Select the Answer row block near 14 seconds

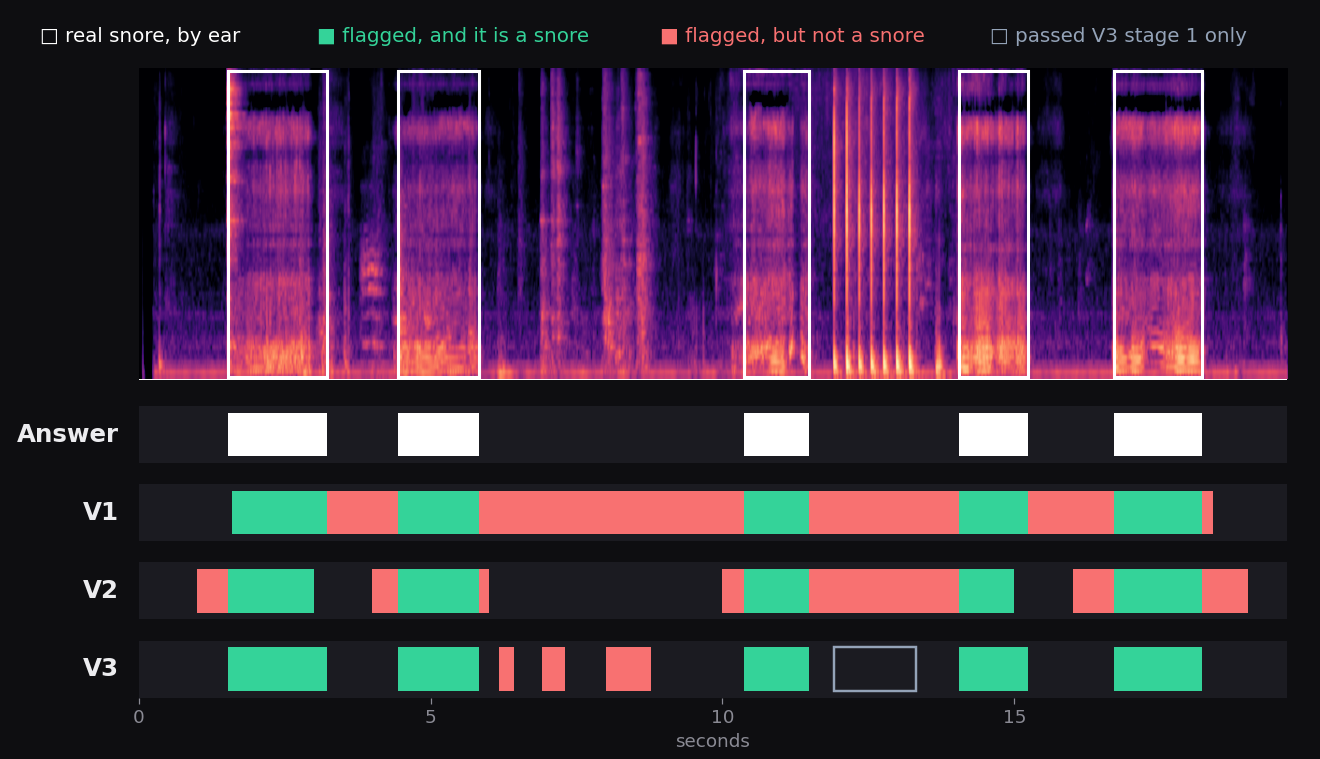[x=993, y=435]
